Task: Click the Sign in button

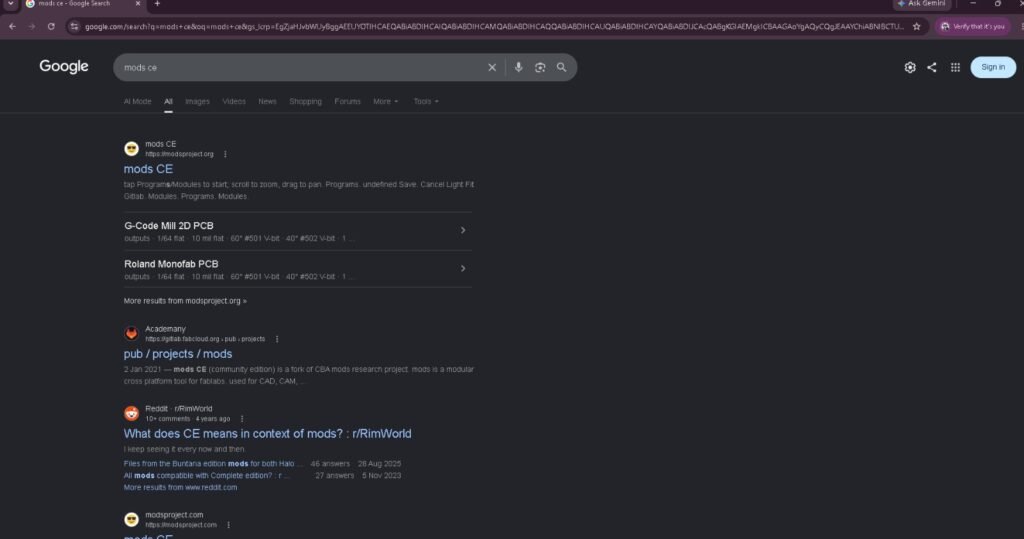Action: [x=993, y=67]
